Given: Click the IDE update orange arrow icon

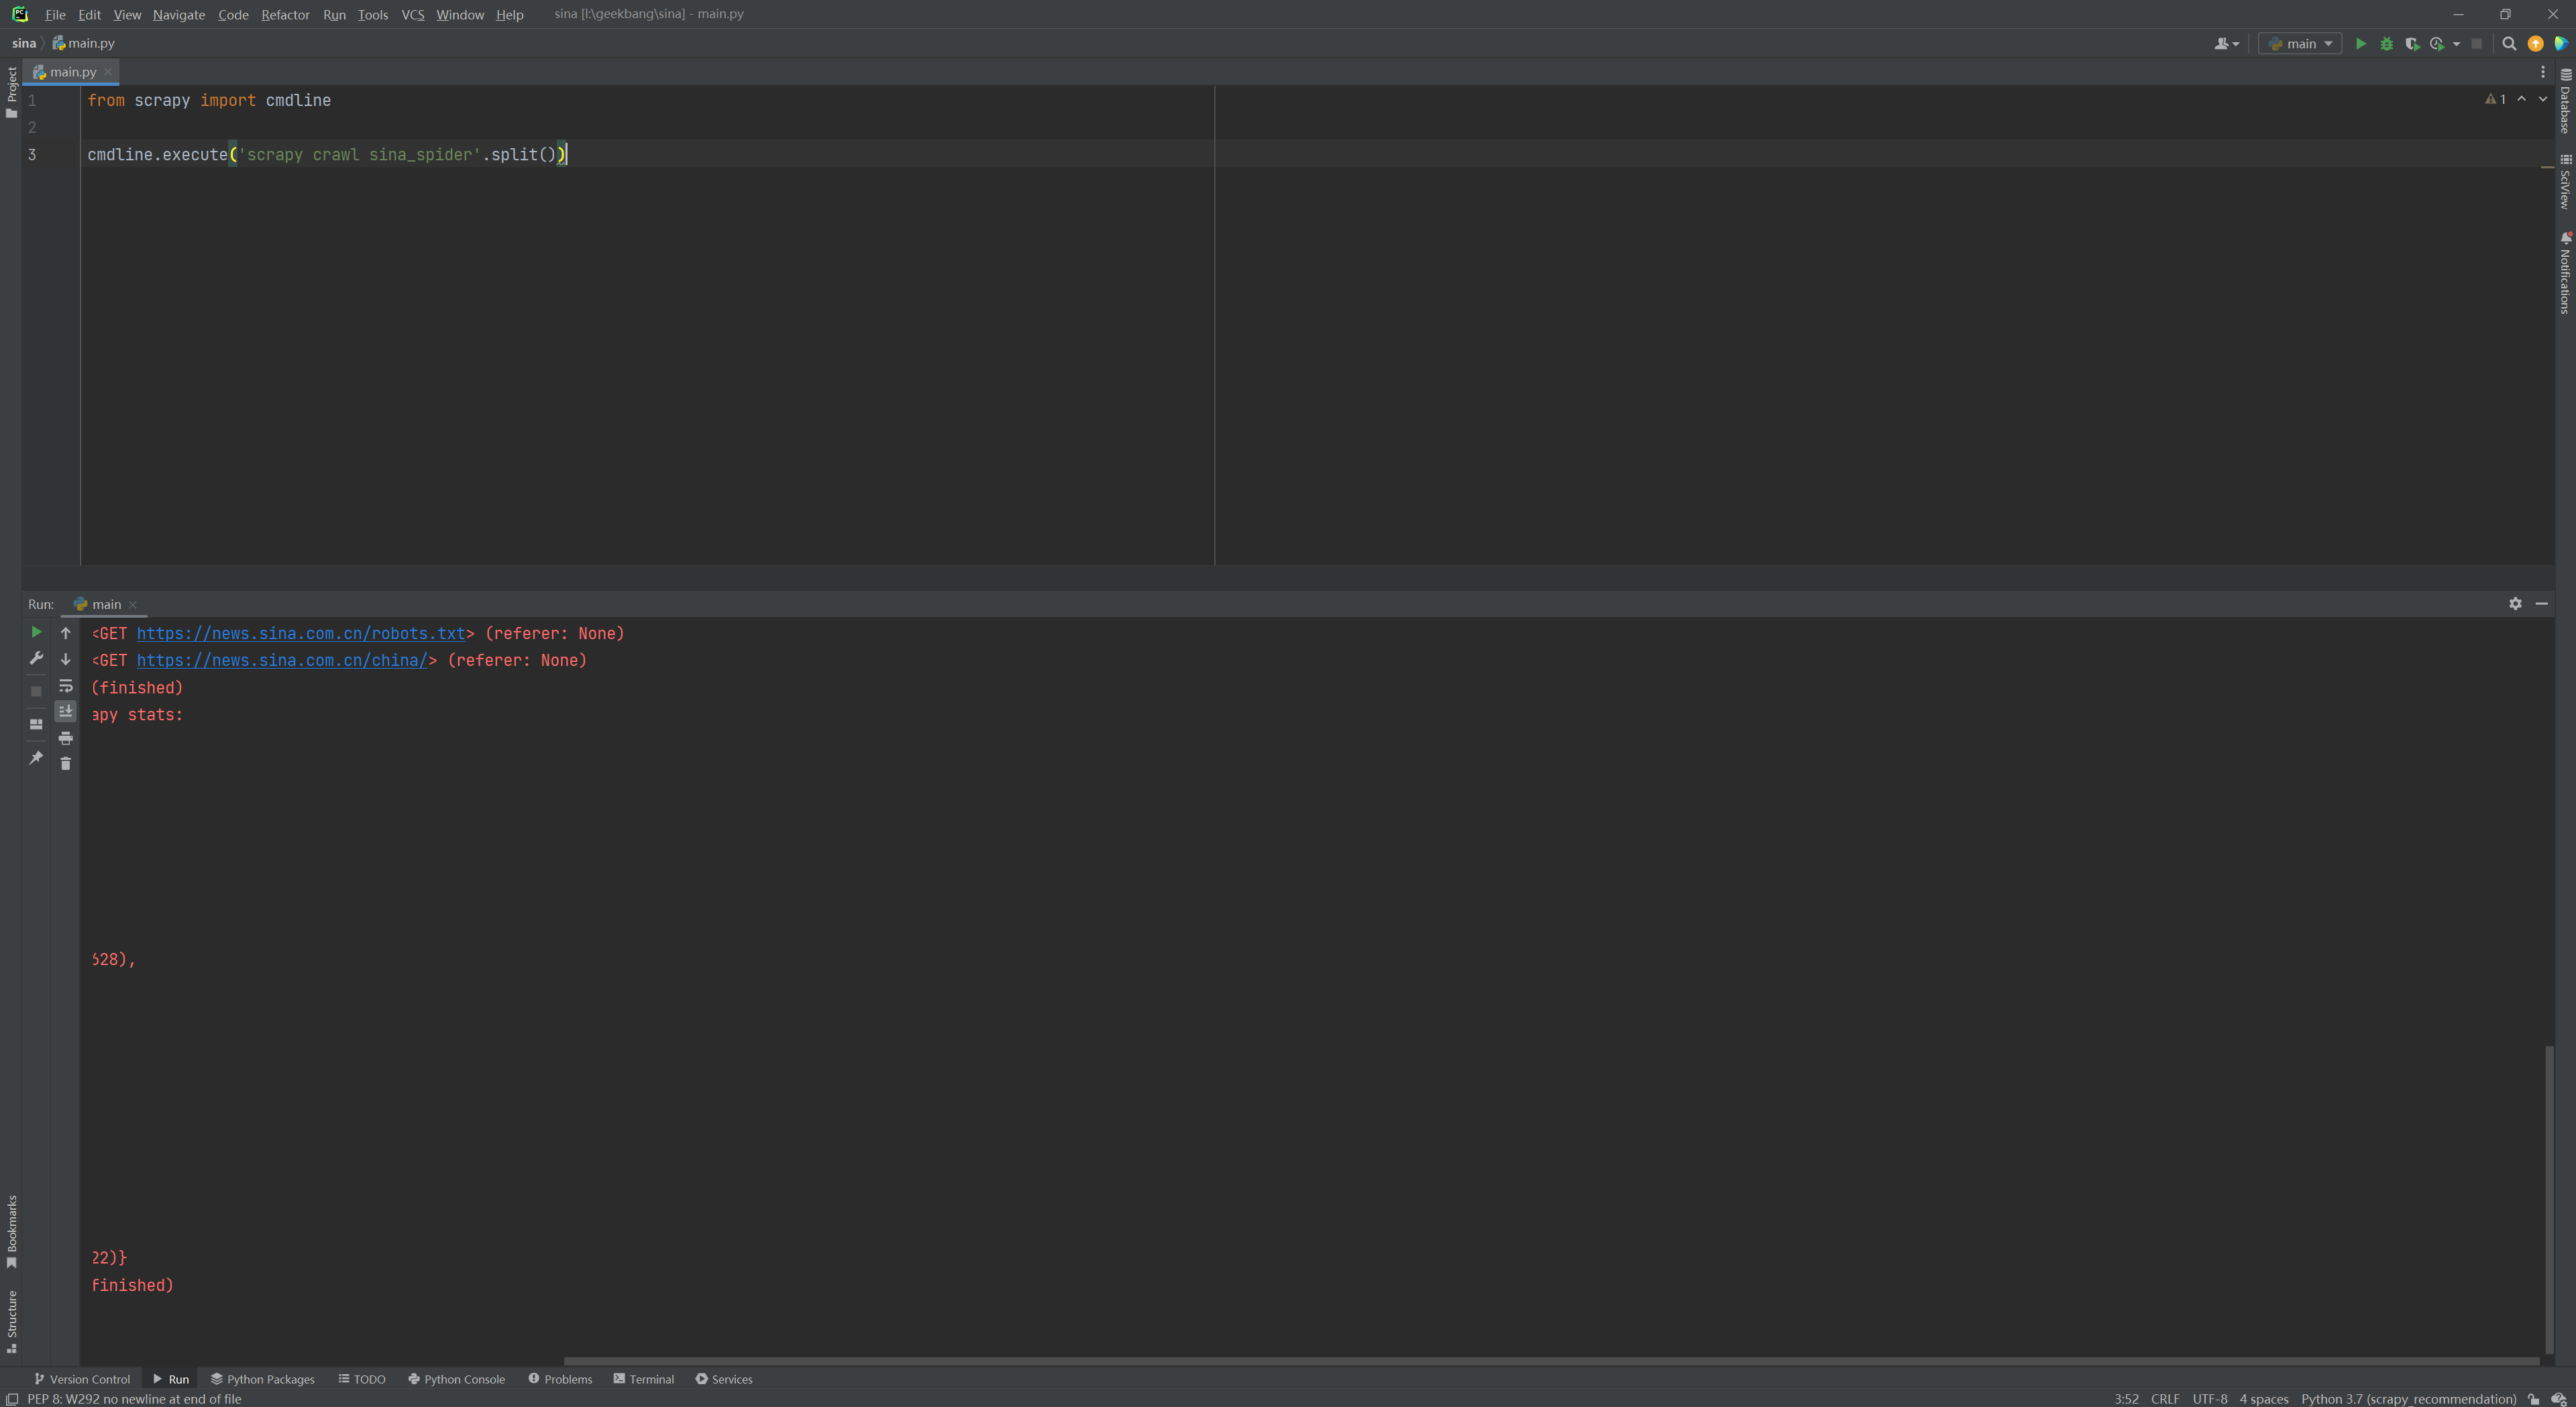Looking at the screenshot, I should coord(2535,44).
